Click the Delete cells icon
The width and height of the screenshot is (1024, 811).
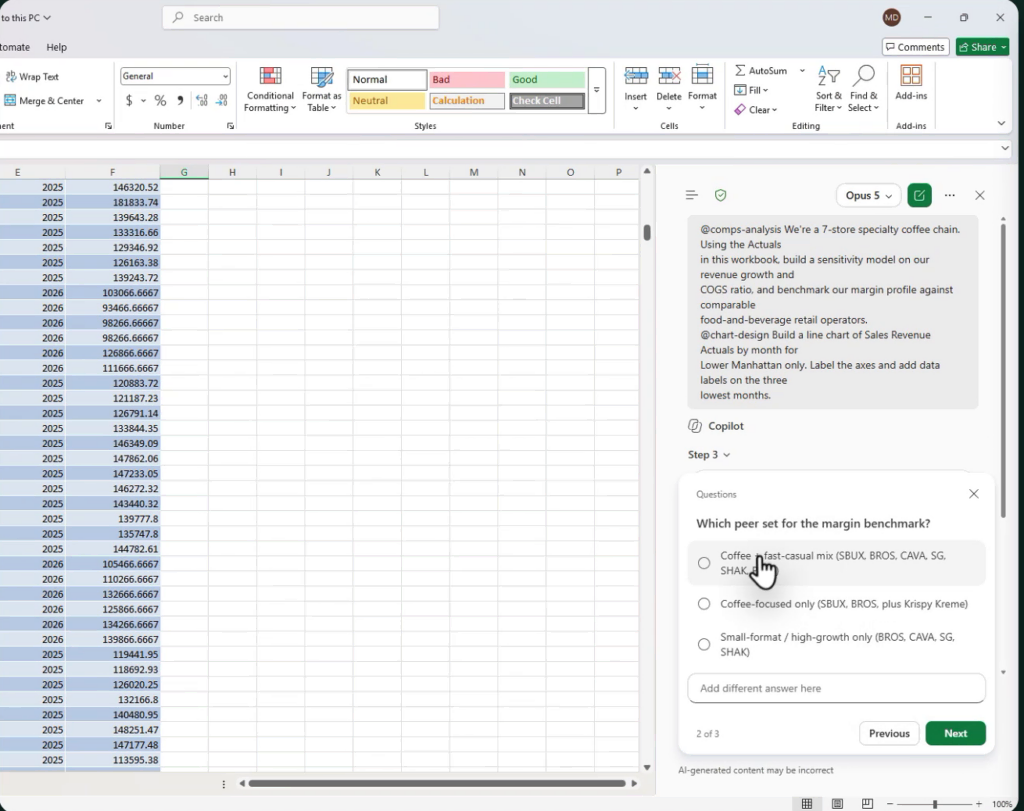669,76
